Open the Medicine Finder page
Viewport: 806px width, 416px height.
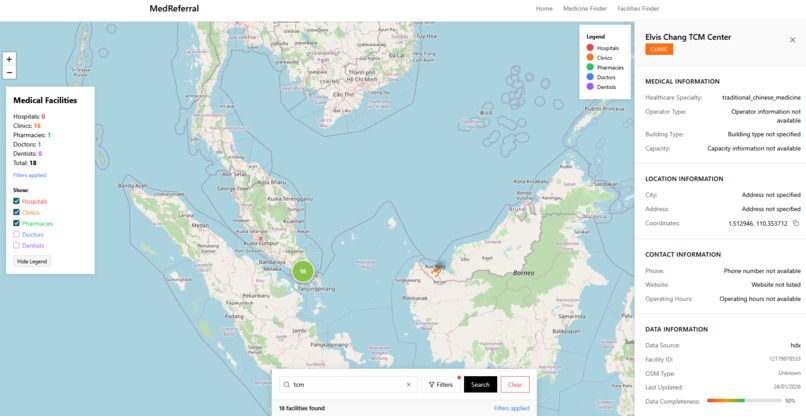coord(584,9)
